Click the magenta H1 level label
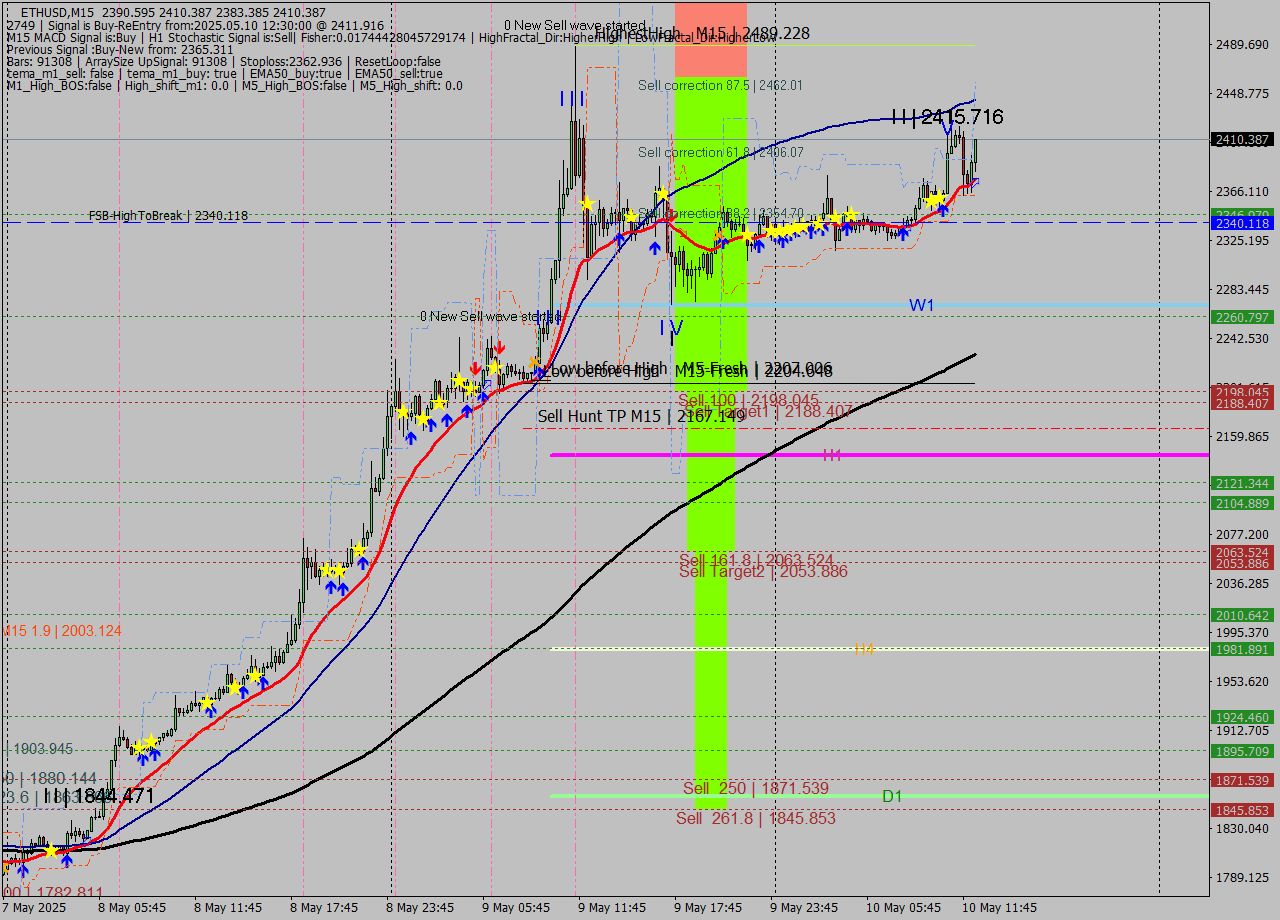 pos(833,454)
